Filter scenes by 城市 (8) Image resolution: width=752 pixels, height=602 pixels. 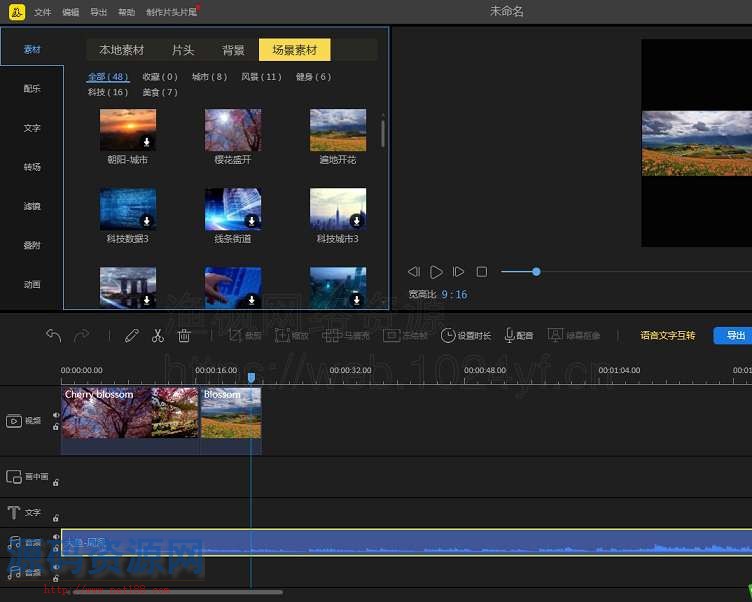point(209,77)
